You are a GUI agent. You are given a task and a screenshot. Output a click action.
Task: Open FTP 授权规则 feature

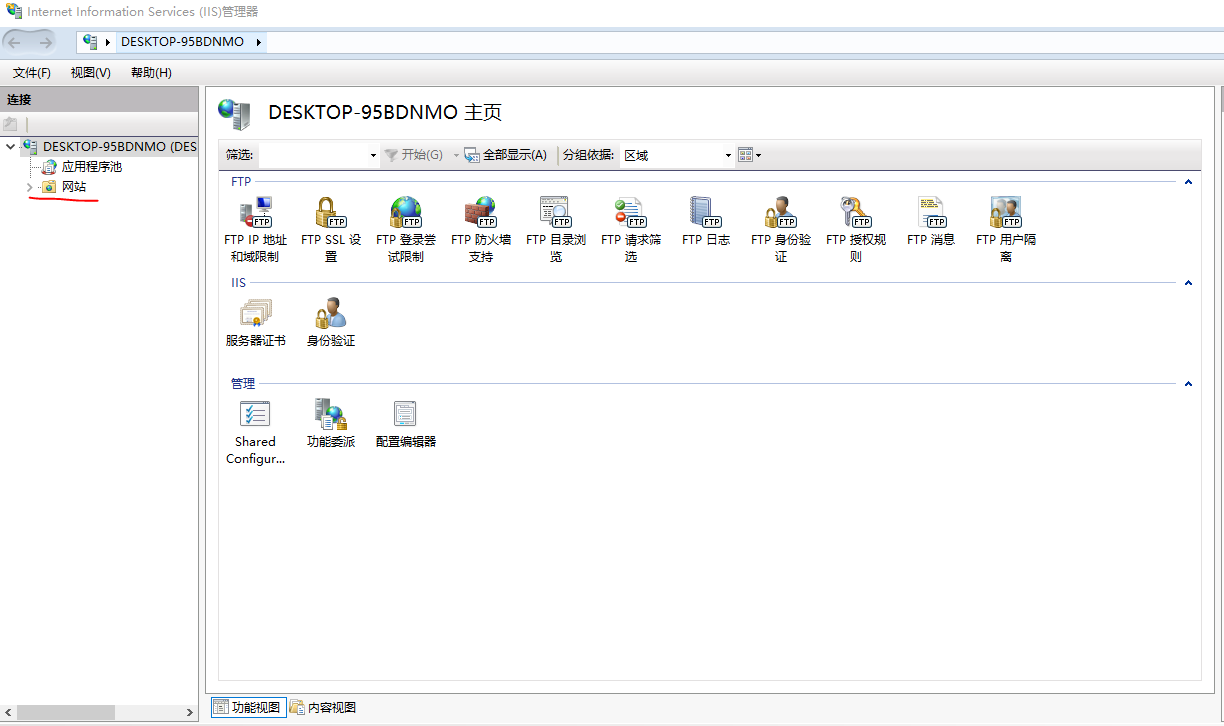[x=856, y=229]
